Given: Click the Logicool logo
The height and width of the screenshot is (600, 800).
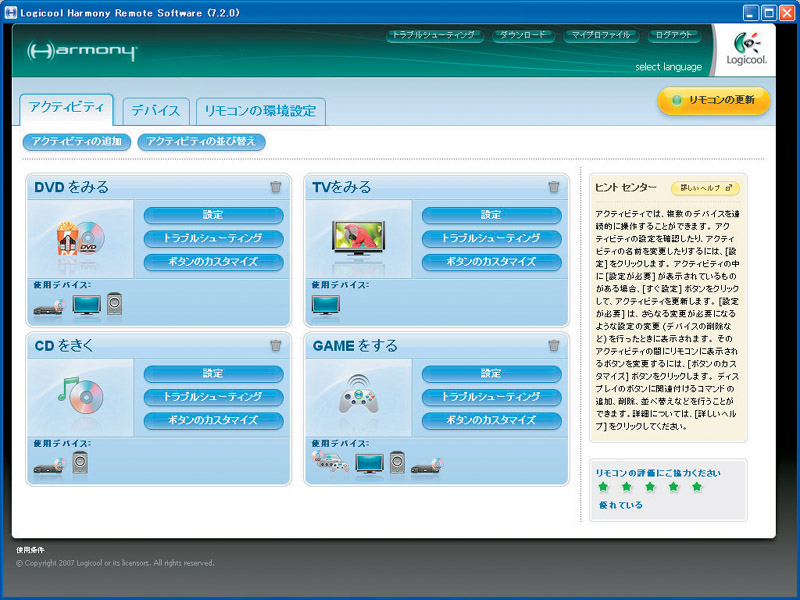Looking at the screenshot, I should click(x=747, y=50).
